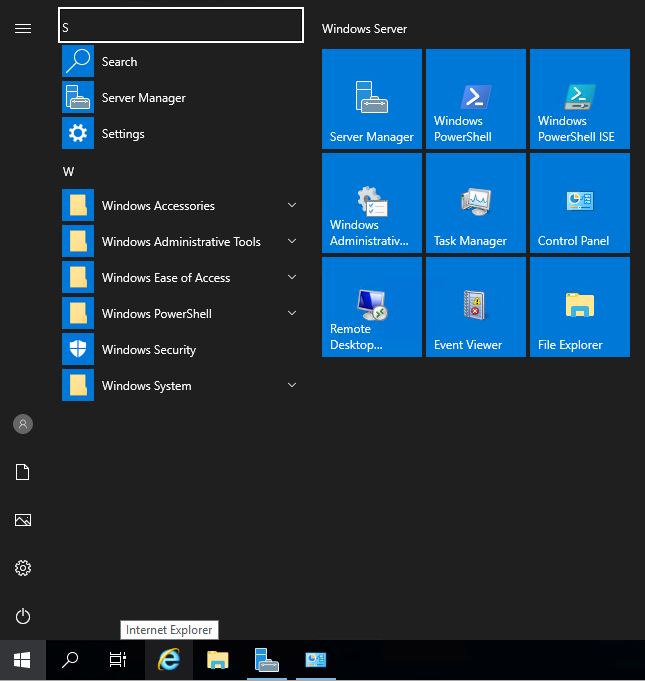This screenshot has height=681, width=645.
Task: Open the Server Manager tile
Action: click(x=372, y=99)
